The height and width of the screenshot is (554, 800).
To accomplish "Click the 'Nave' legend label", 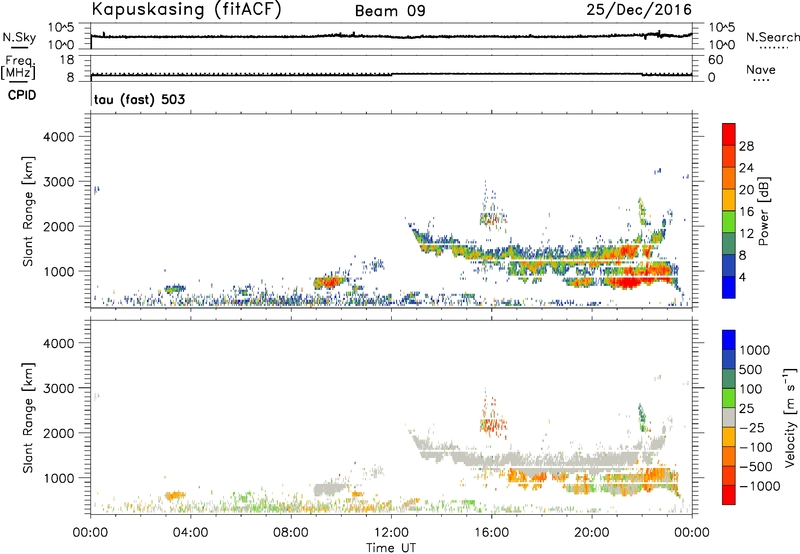I will tap(761, 70).
